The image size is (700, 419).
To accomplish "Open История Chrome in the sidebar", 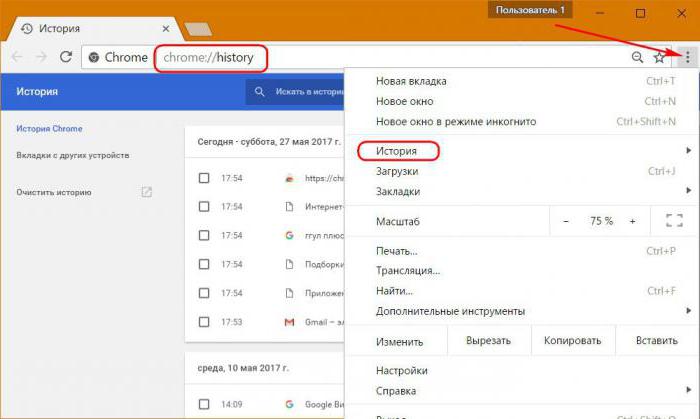I will (x=49, y=129).
